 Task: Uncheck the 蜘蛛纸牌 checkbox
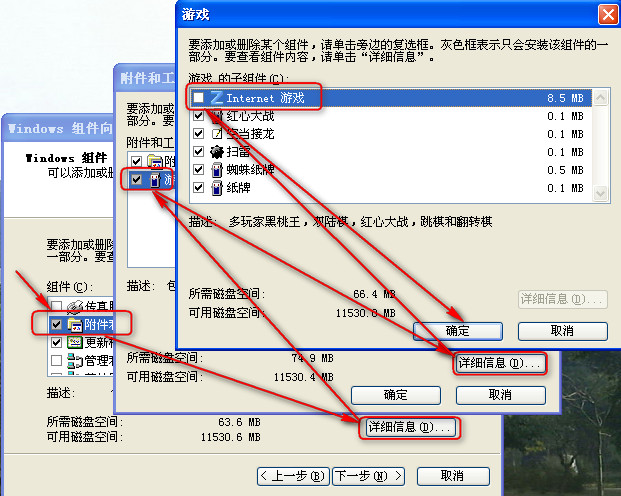198,170
